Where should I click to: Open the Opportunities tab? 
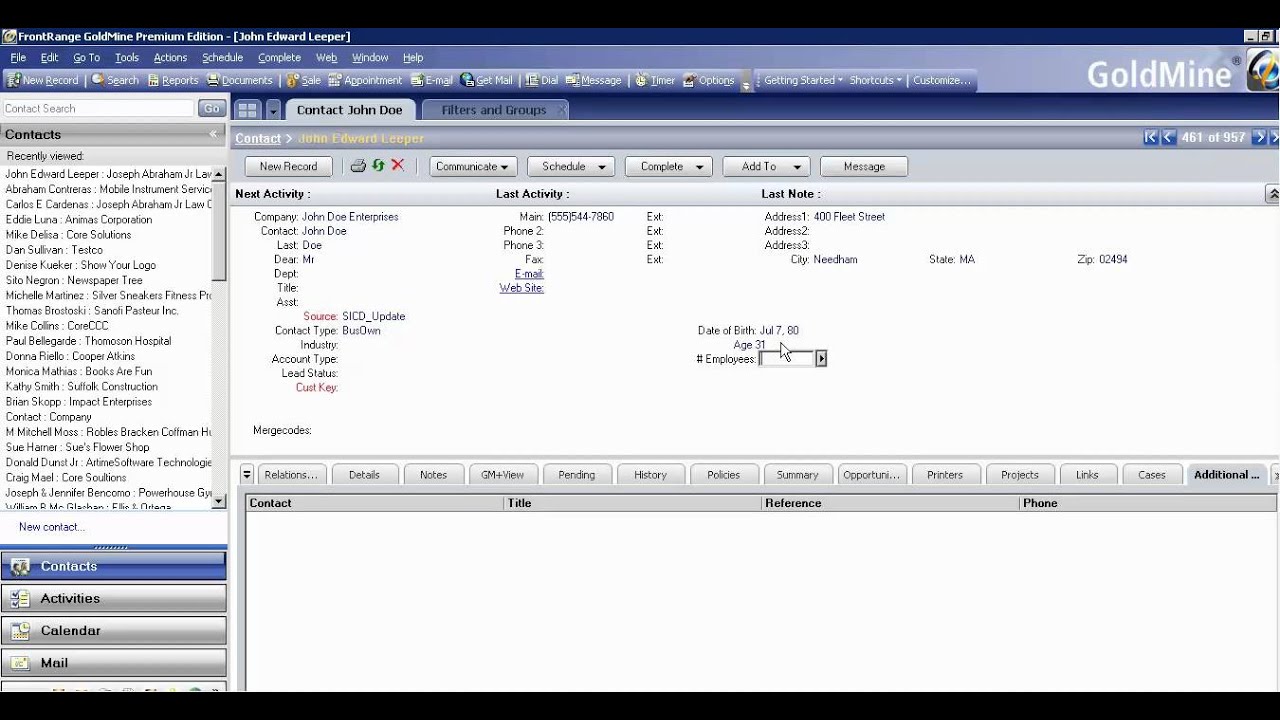click(872, 475)
